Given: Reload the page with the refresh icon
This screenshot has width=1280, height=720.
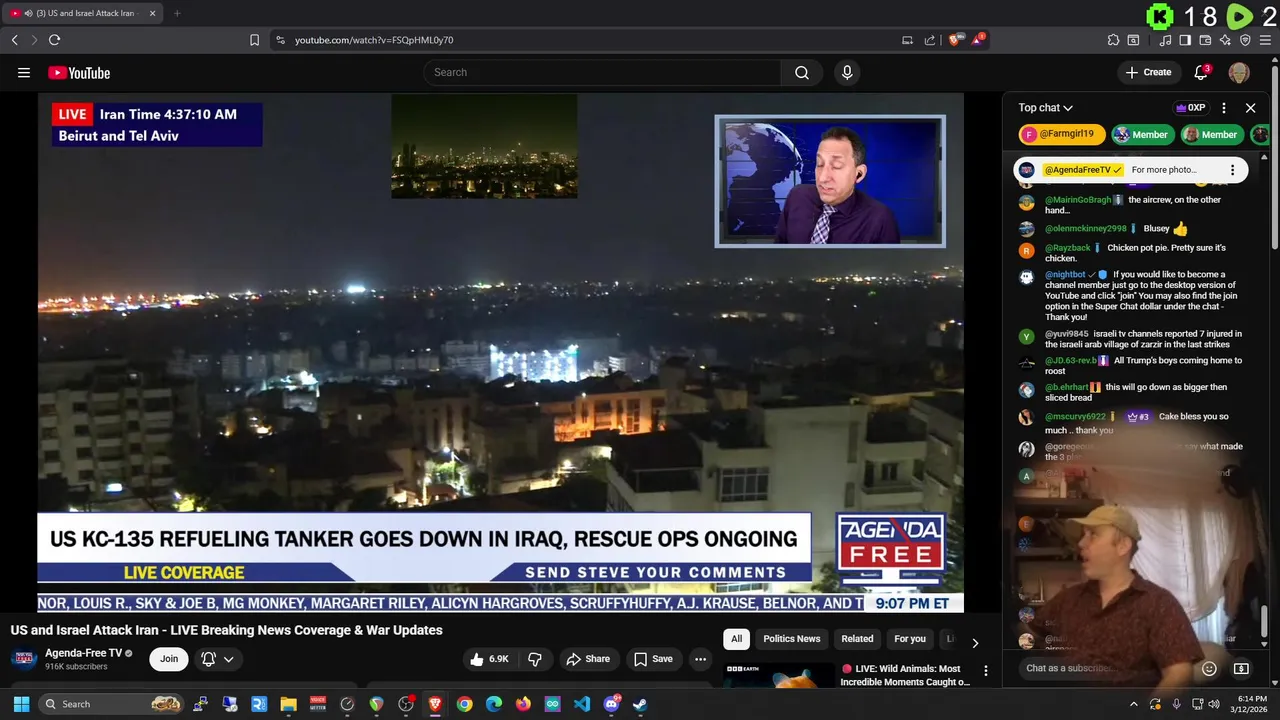Looking at the screenshot, I should click(54, 40).
